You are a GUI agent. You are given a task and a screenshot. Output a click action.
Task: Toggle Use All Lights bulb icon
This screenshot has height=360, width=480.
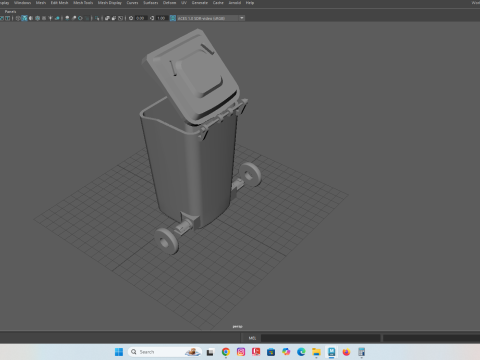50,18
